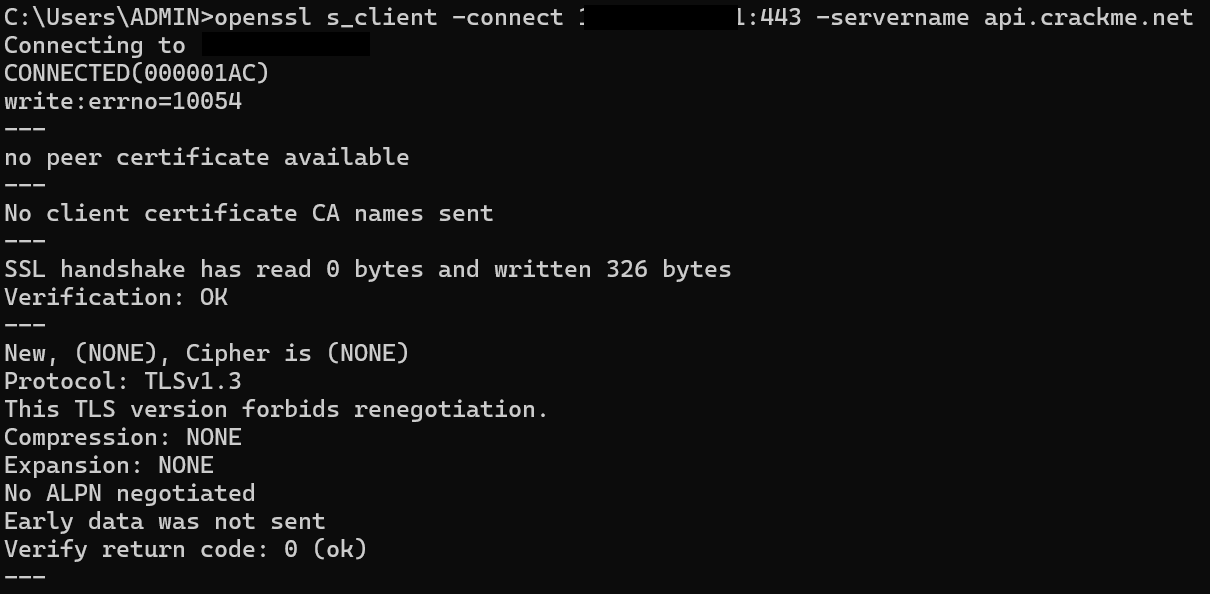The height and width of the screenshot is (594, 1210).
Task: Click "This TLS version forbids renegotiation." line
Action: (x=277, y=409)
